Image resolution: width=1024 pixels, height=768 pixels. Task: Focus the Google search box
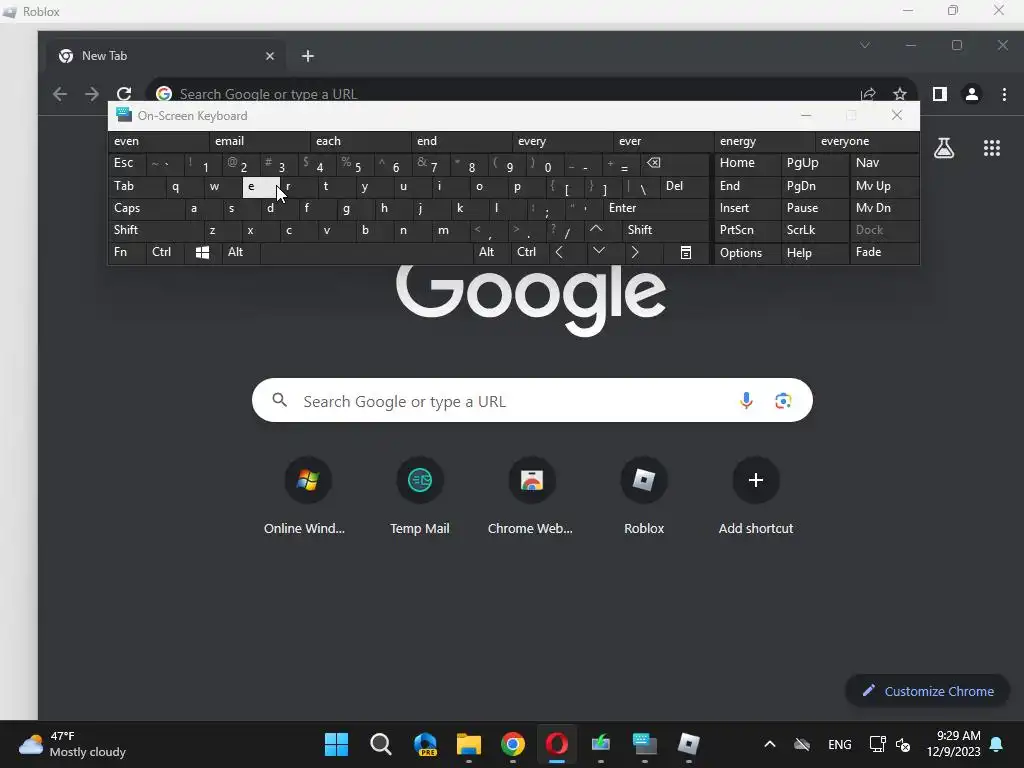pos(532,400)
